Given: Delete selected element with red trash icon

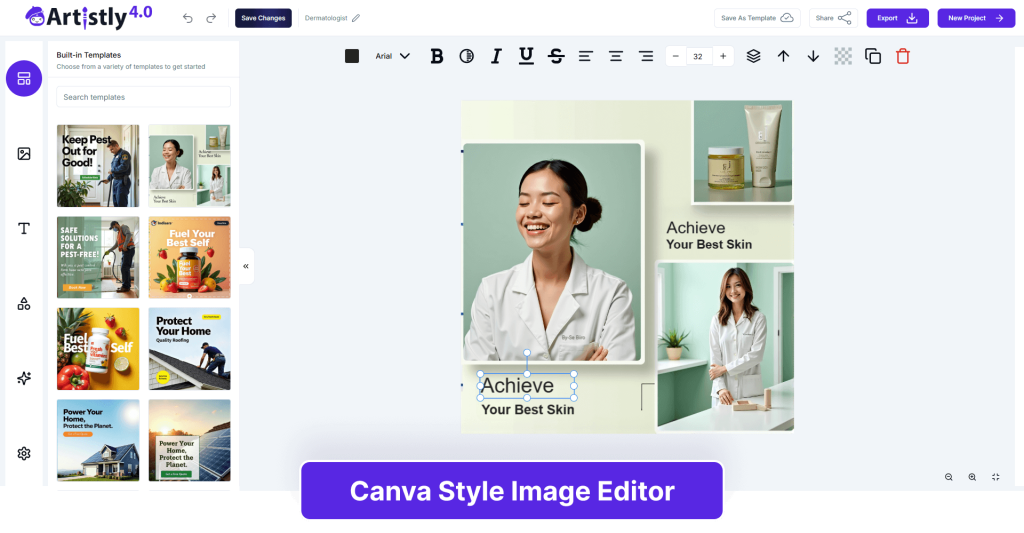Looking at the screenshot, I should (903, 56).
